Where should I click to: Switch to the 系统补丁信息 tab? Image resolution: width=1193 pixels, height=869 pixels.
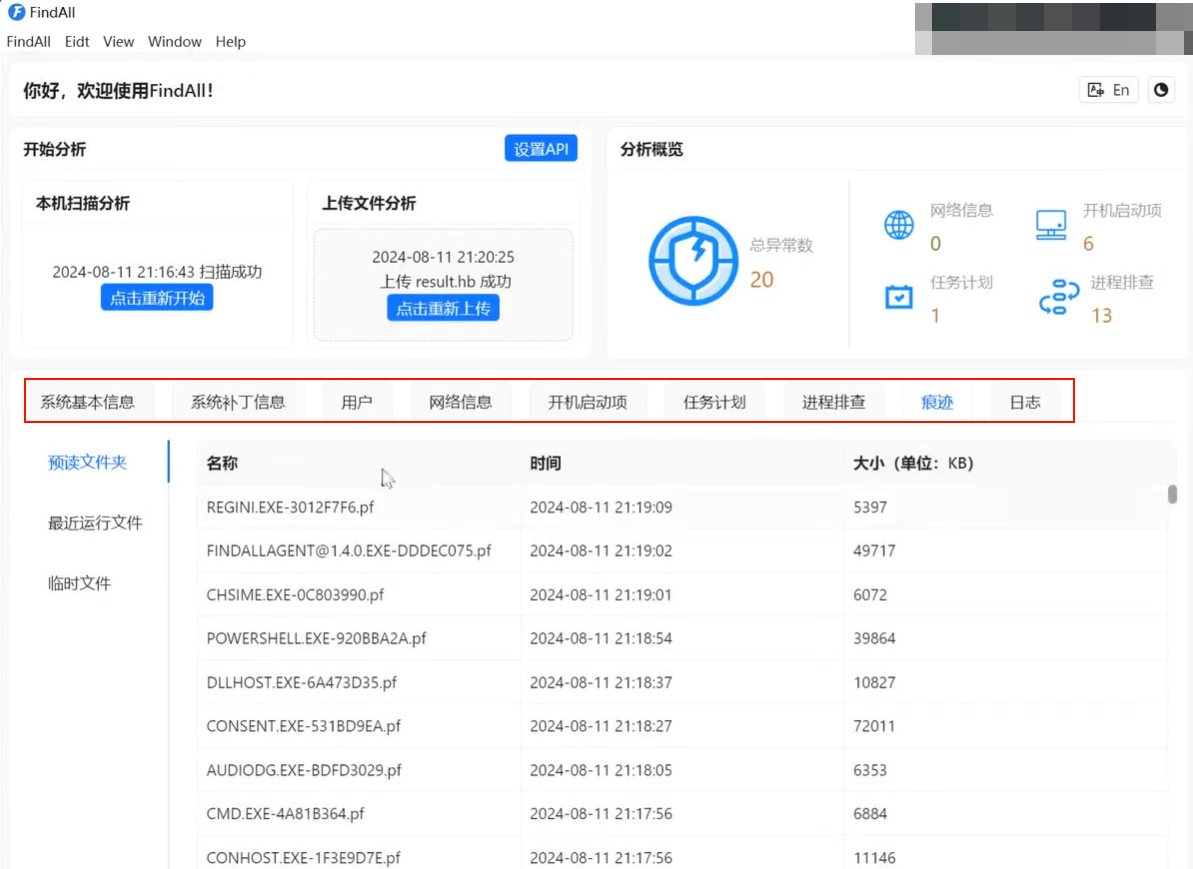(x=238, y=402)
